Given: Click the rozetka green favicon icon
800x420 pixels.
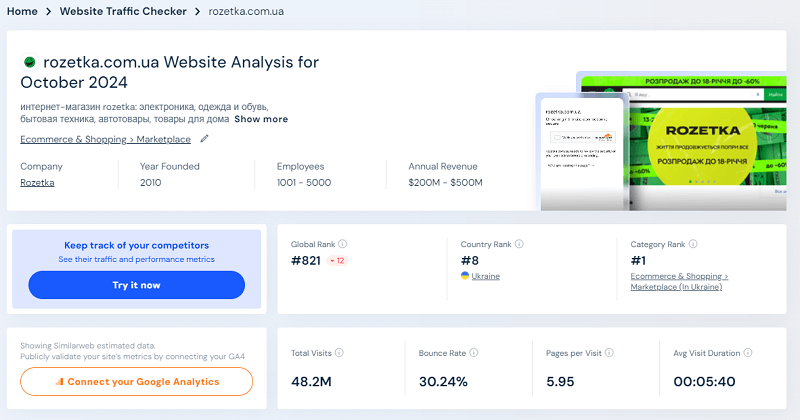Looking at the screenshot, I should [30, 62].
